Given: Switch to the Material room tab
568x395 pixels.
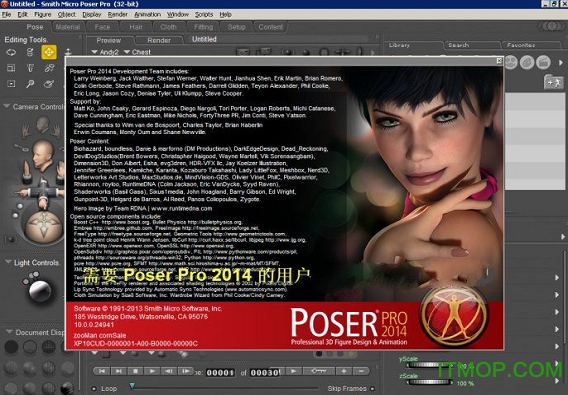Looking at the screenshot, I should (68, 27).
